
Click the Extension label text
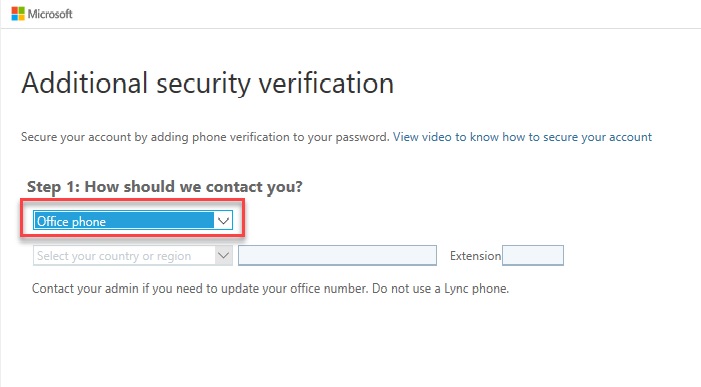[475, 256]
